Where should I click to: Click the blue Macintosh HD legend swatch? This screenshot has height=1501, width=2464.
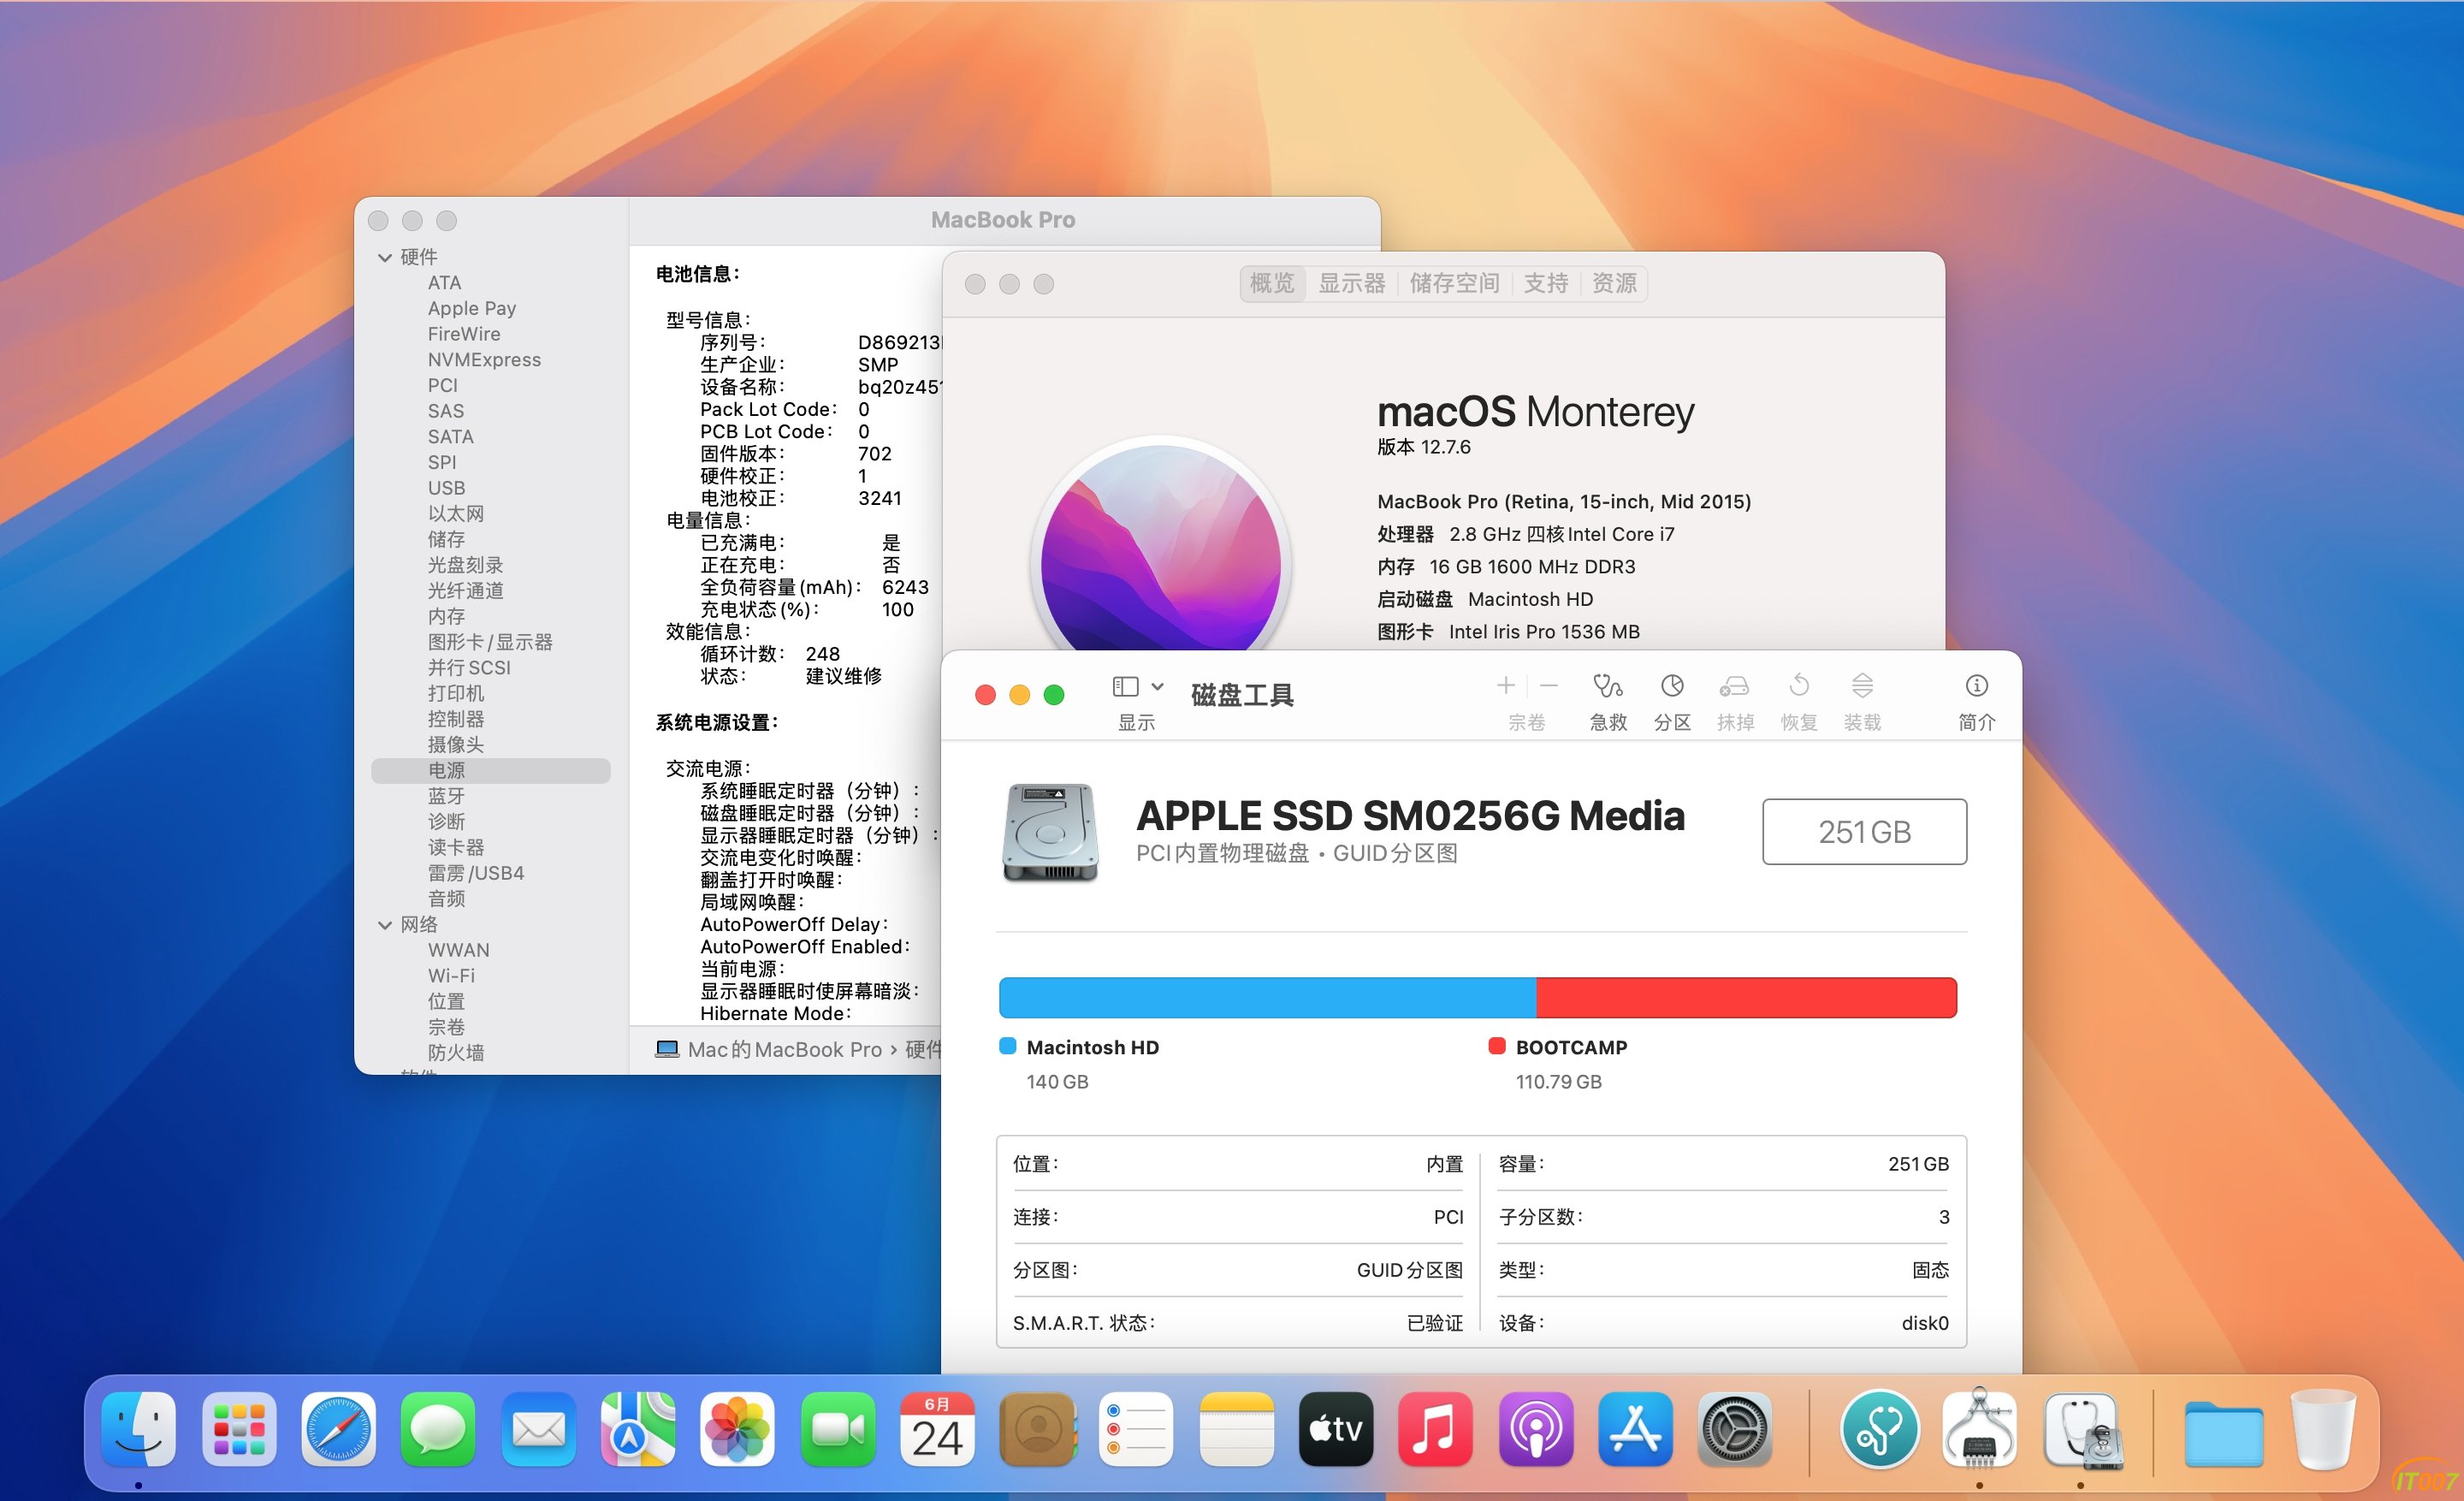click(1007, 1046)
